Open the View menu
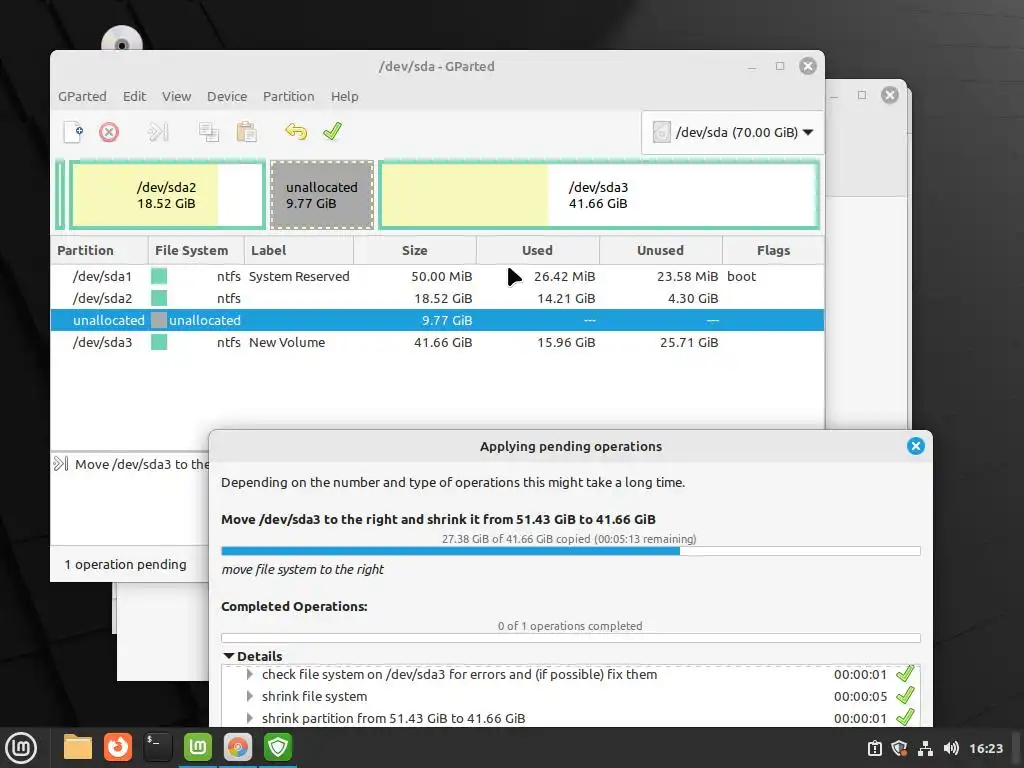Screen dimensions: 1024x768 pyautogui.click(x=176, y=97)
